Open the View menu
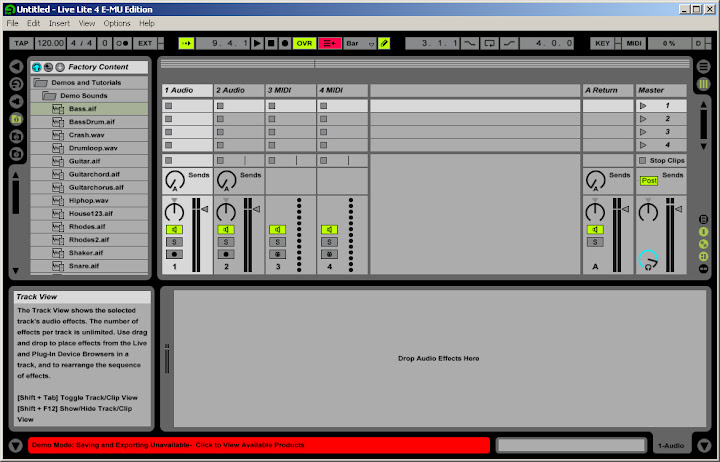 tap(86, 23)
